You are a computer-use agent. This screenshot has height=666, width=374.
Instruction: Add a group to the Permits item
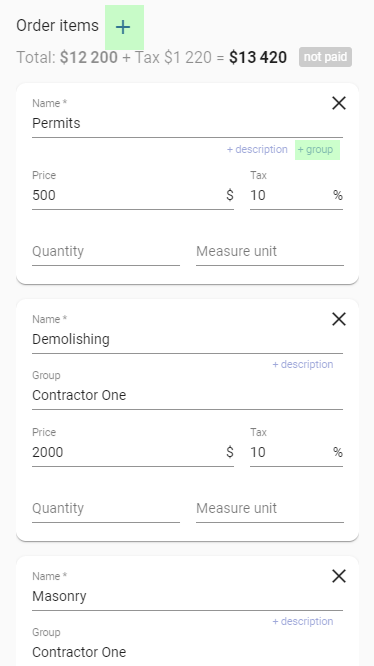(318, 150)
